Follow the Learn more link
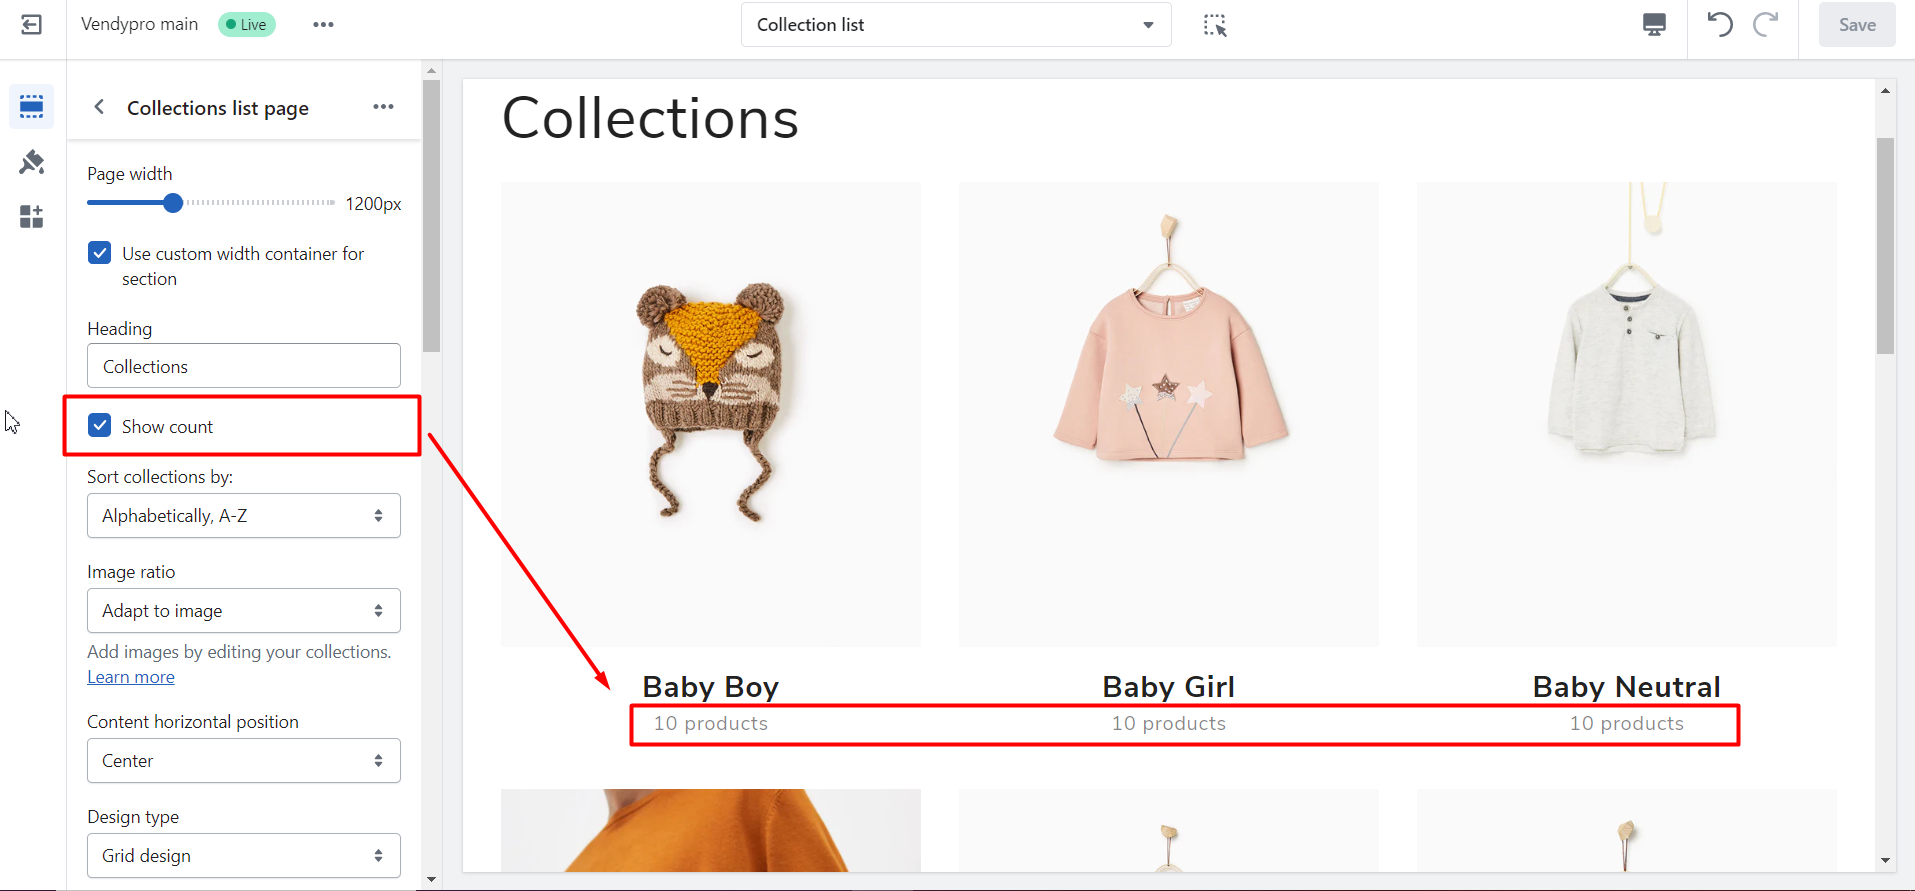 point(131,677)
